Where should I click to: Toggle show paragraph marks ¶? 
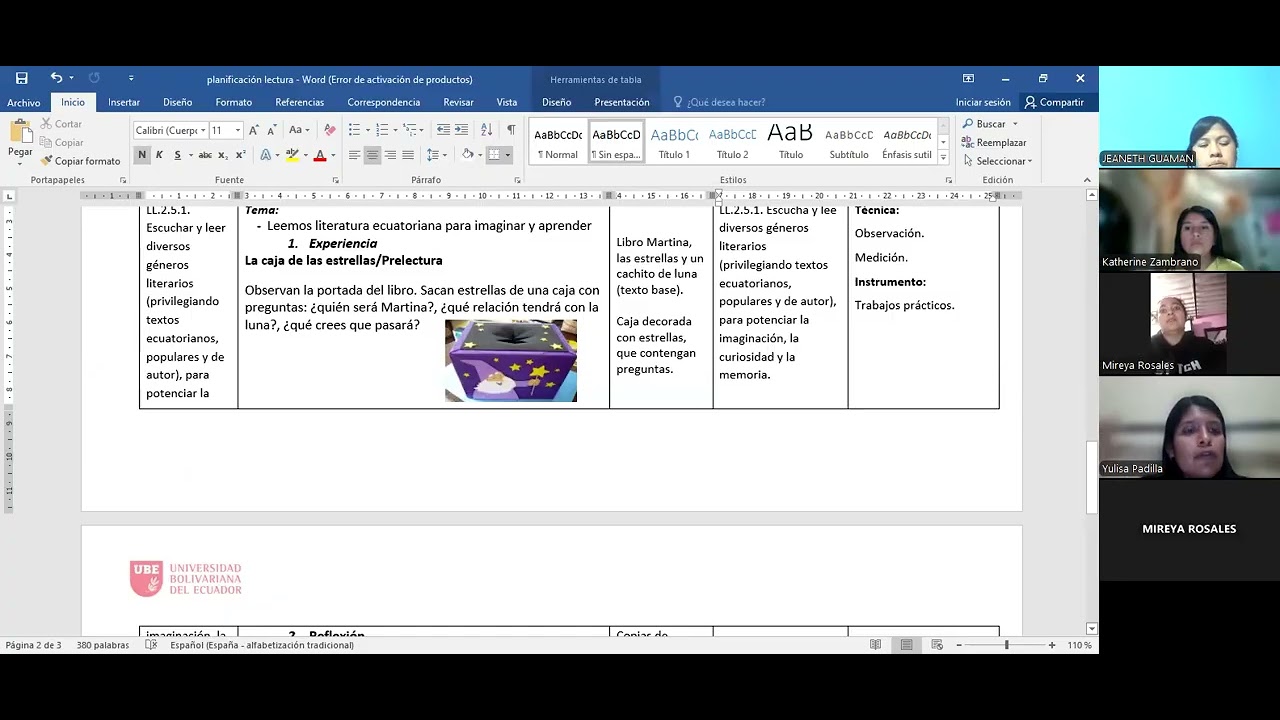pyautogui.click(x=511, y=130)
